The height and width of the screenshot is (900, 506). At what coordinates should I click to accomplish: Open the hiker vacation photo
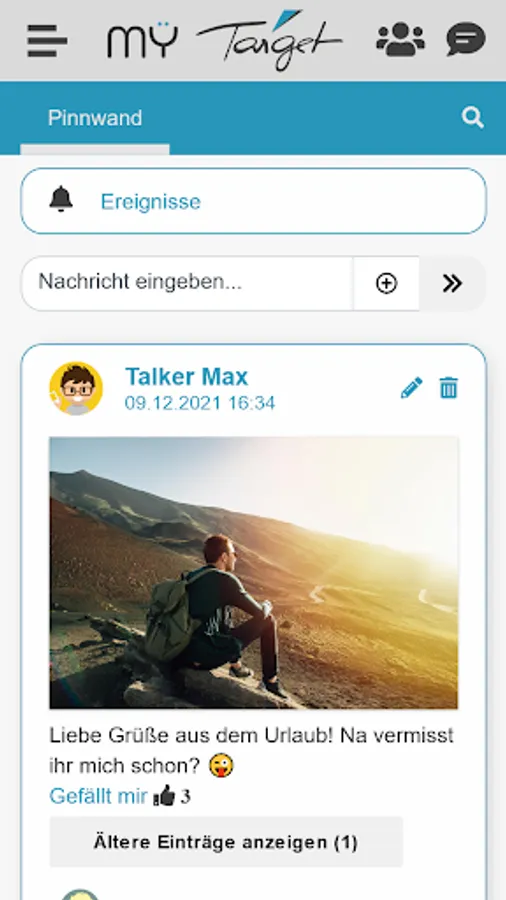[x=254, y=573]
